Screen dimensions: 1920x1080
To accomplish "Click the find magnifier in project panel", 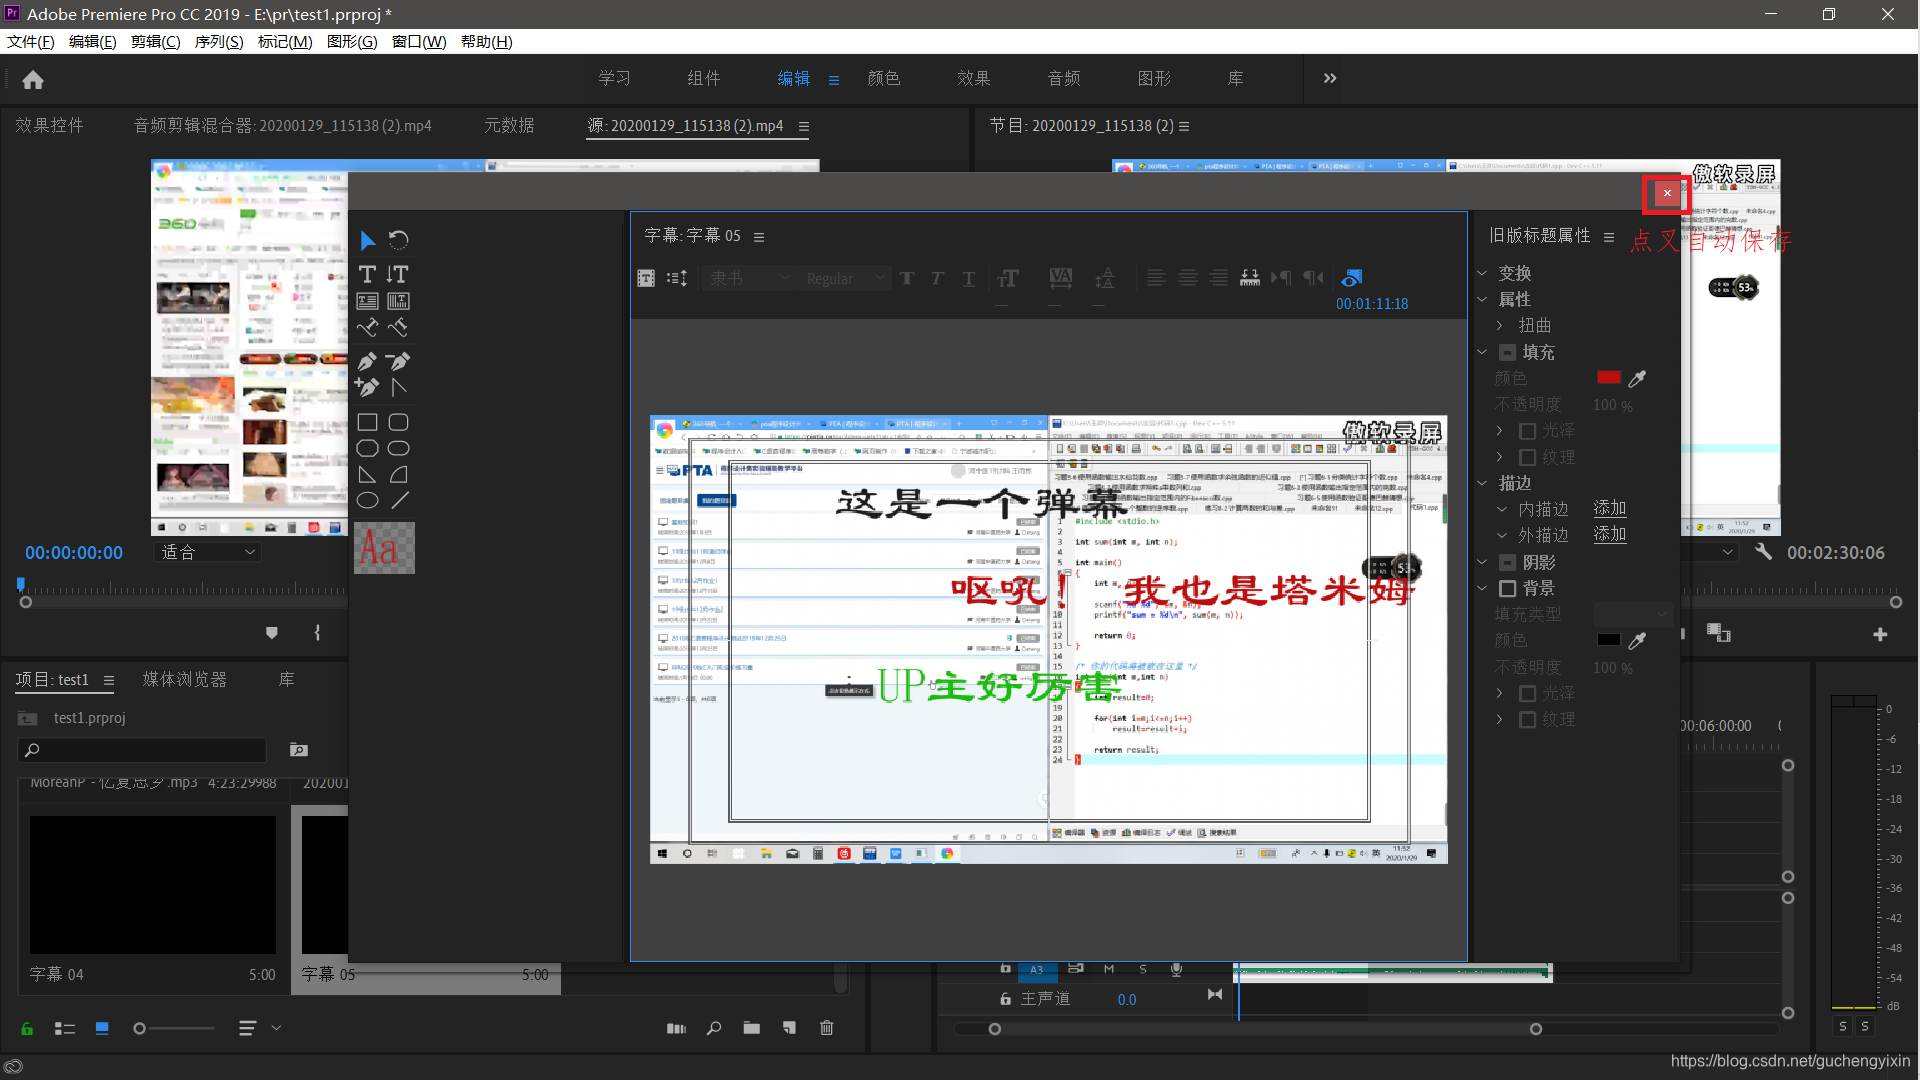I will click(714, 1028).
